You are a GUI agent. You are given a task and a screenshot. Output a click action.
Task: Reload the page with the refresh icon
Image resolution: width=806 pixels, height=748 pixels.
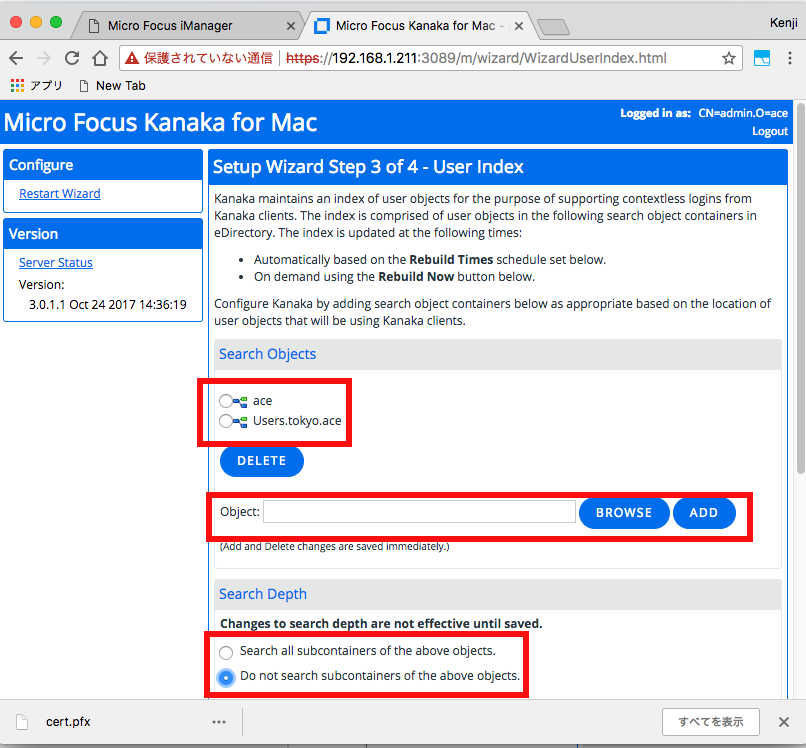click(72, 58)
